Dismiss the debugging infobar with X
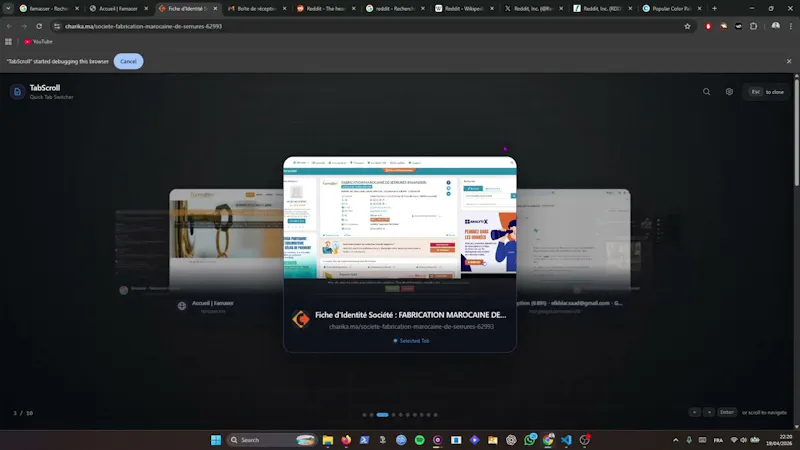Screen dimensions: 800x450 (789, 61)
